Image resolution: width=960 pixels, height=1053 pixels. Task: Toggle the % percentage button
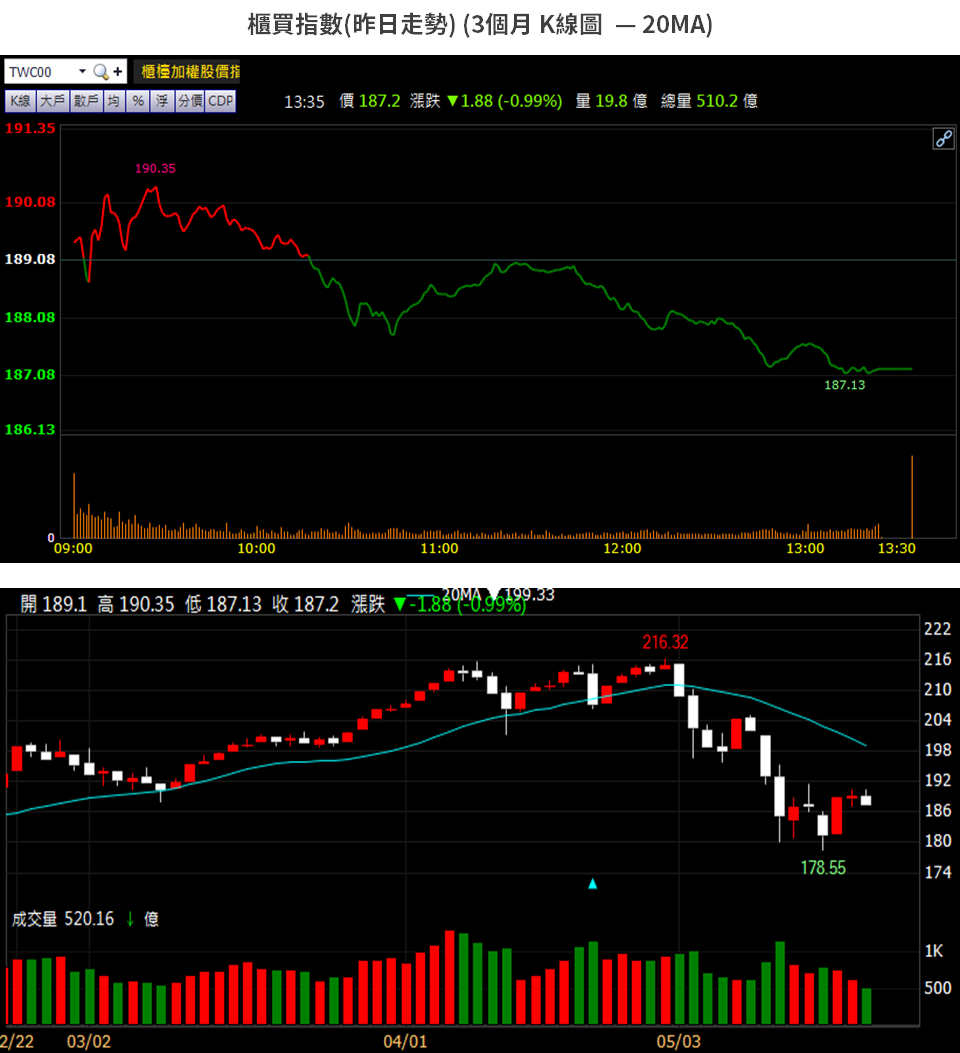pos(138,101)
